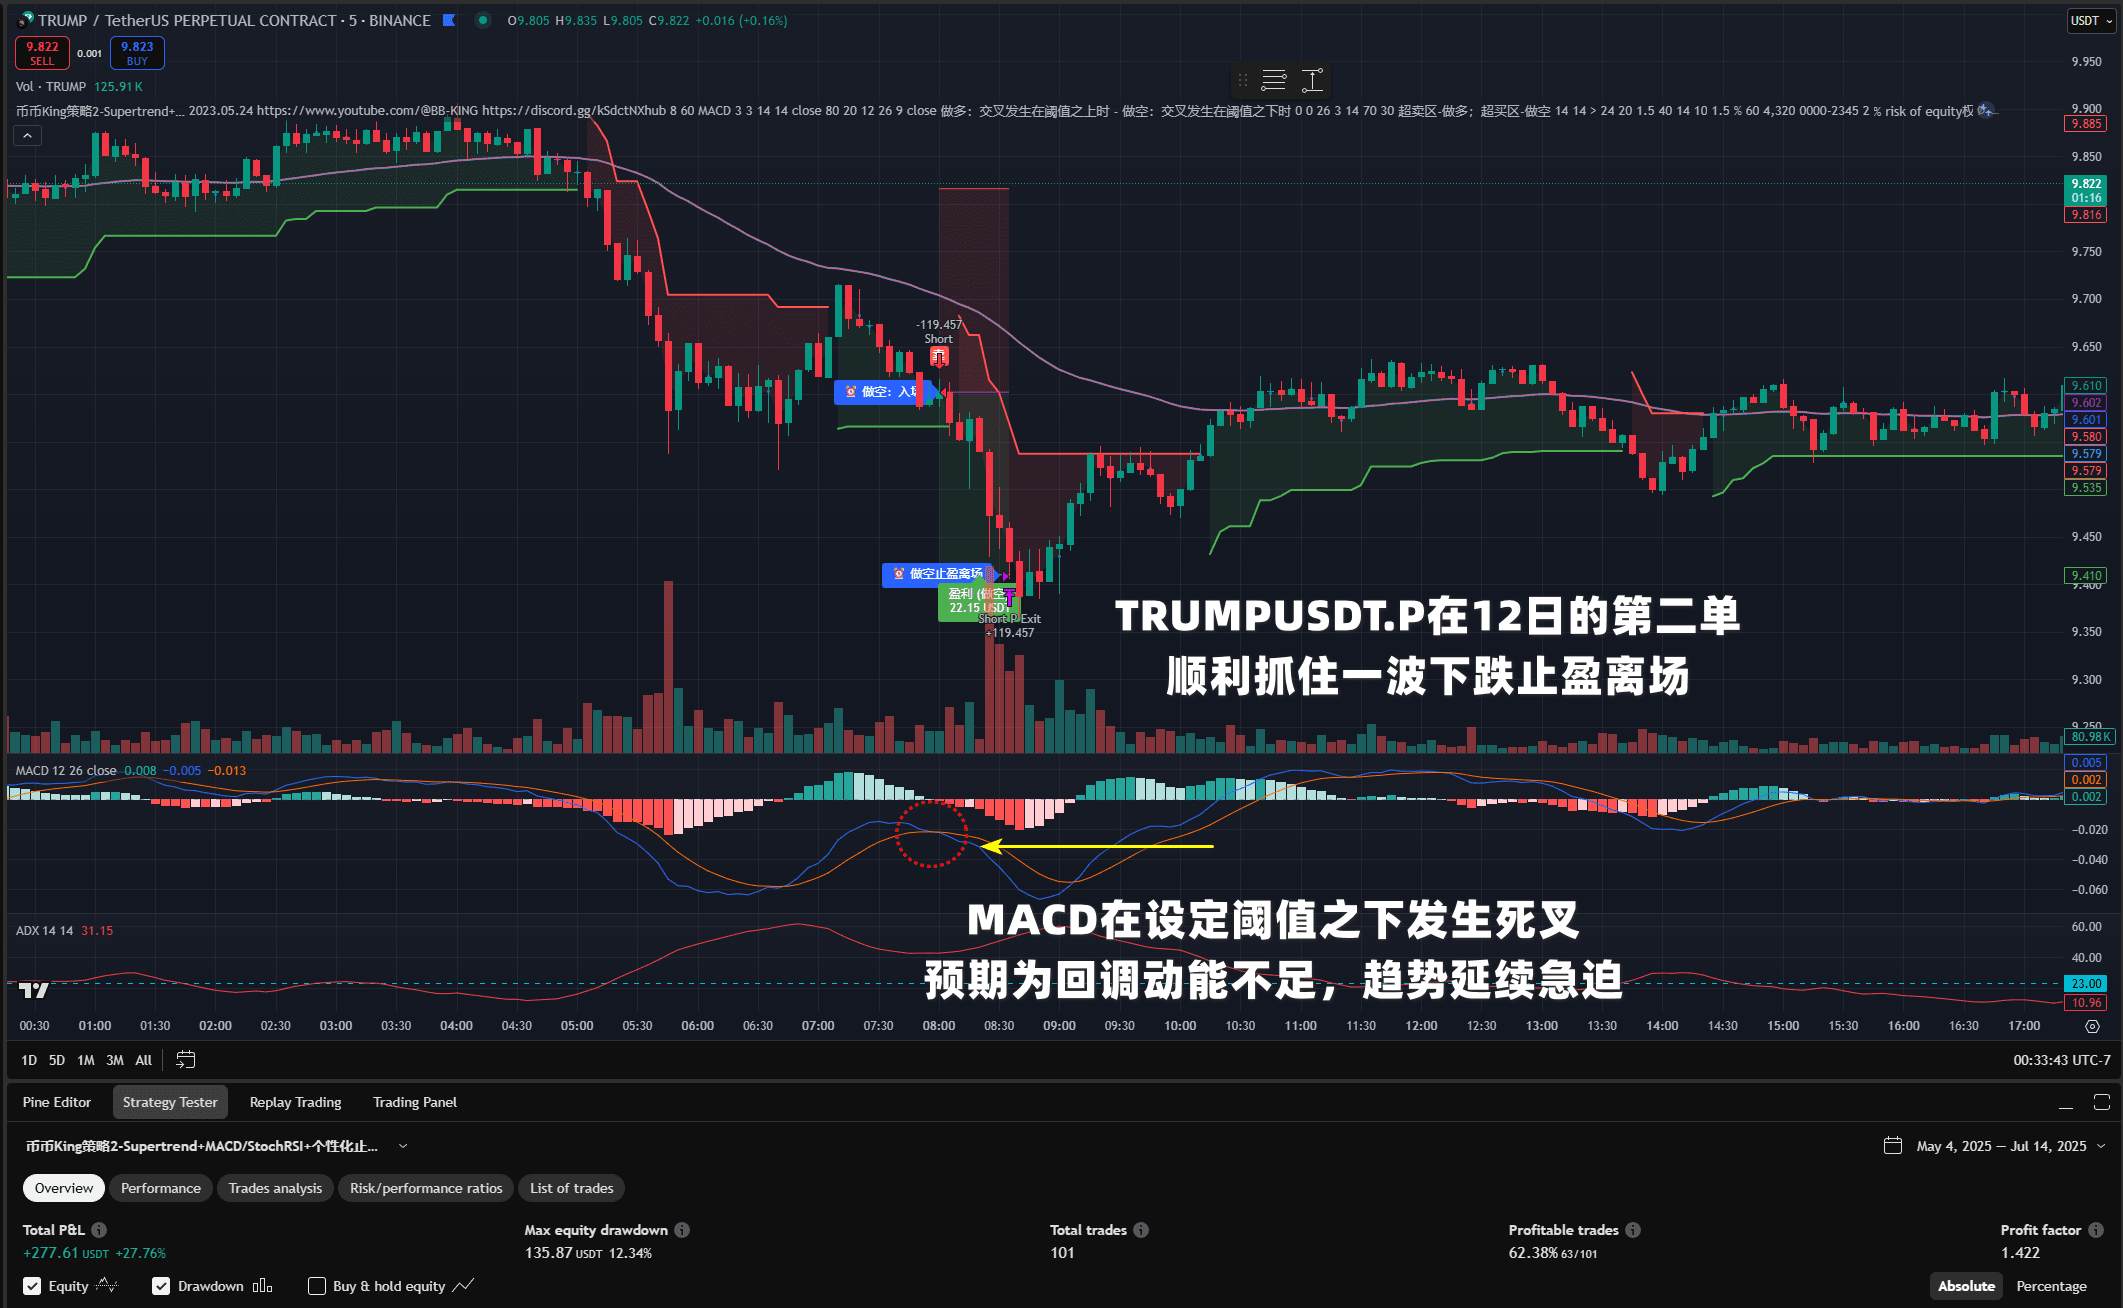Click the Max equity drawdown info icon
Image resolution: width=2123 pixels, height=1308 pixels.
pyautogui.click(x=682, y=1230)
